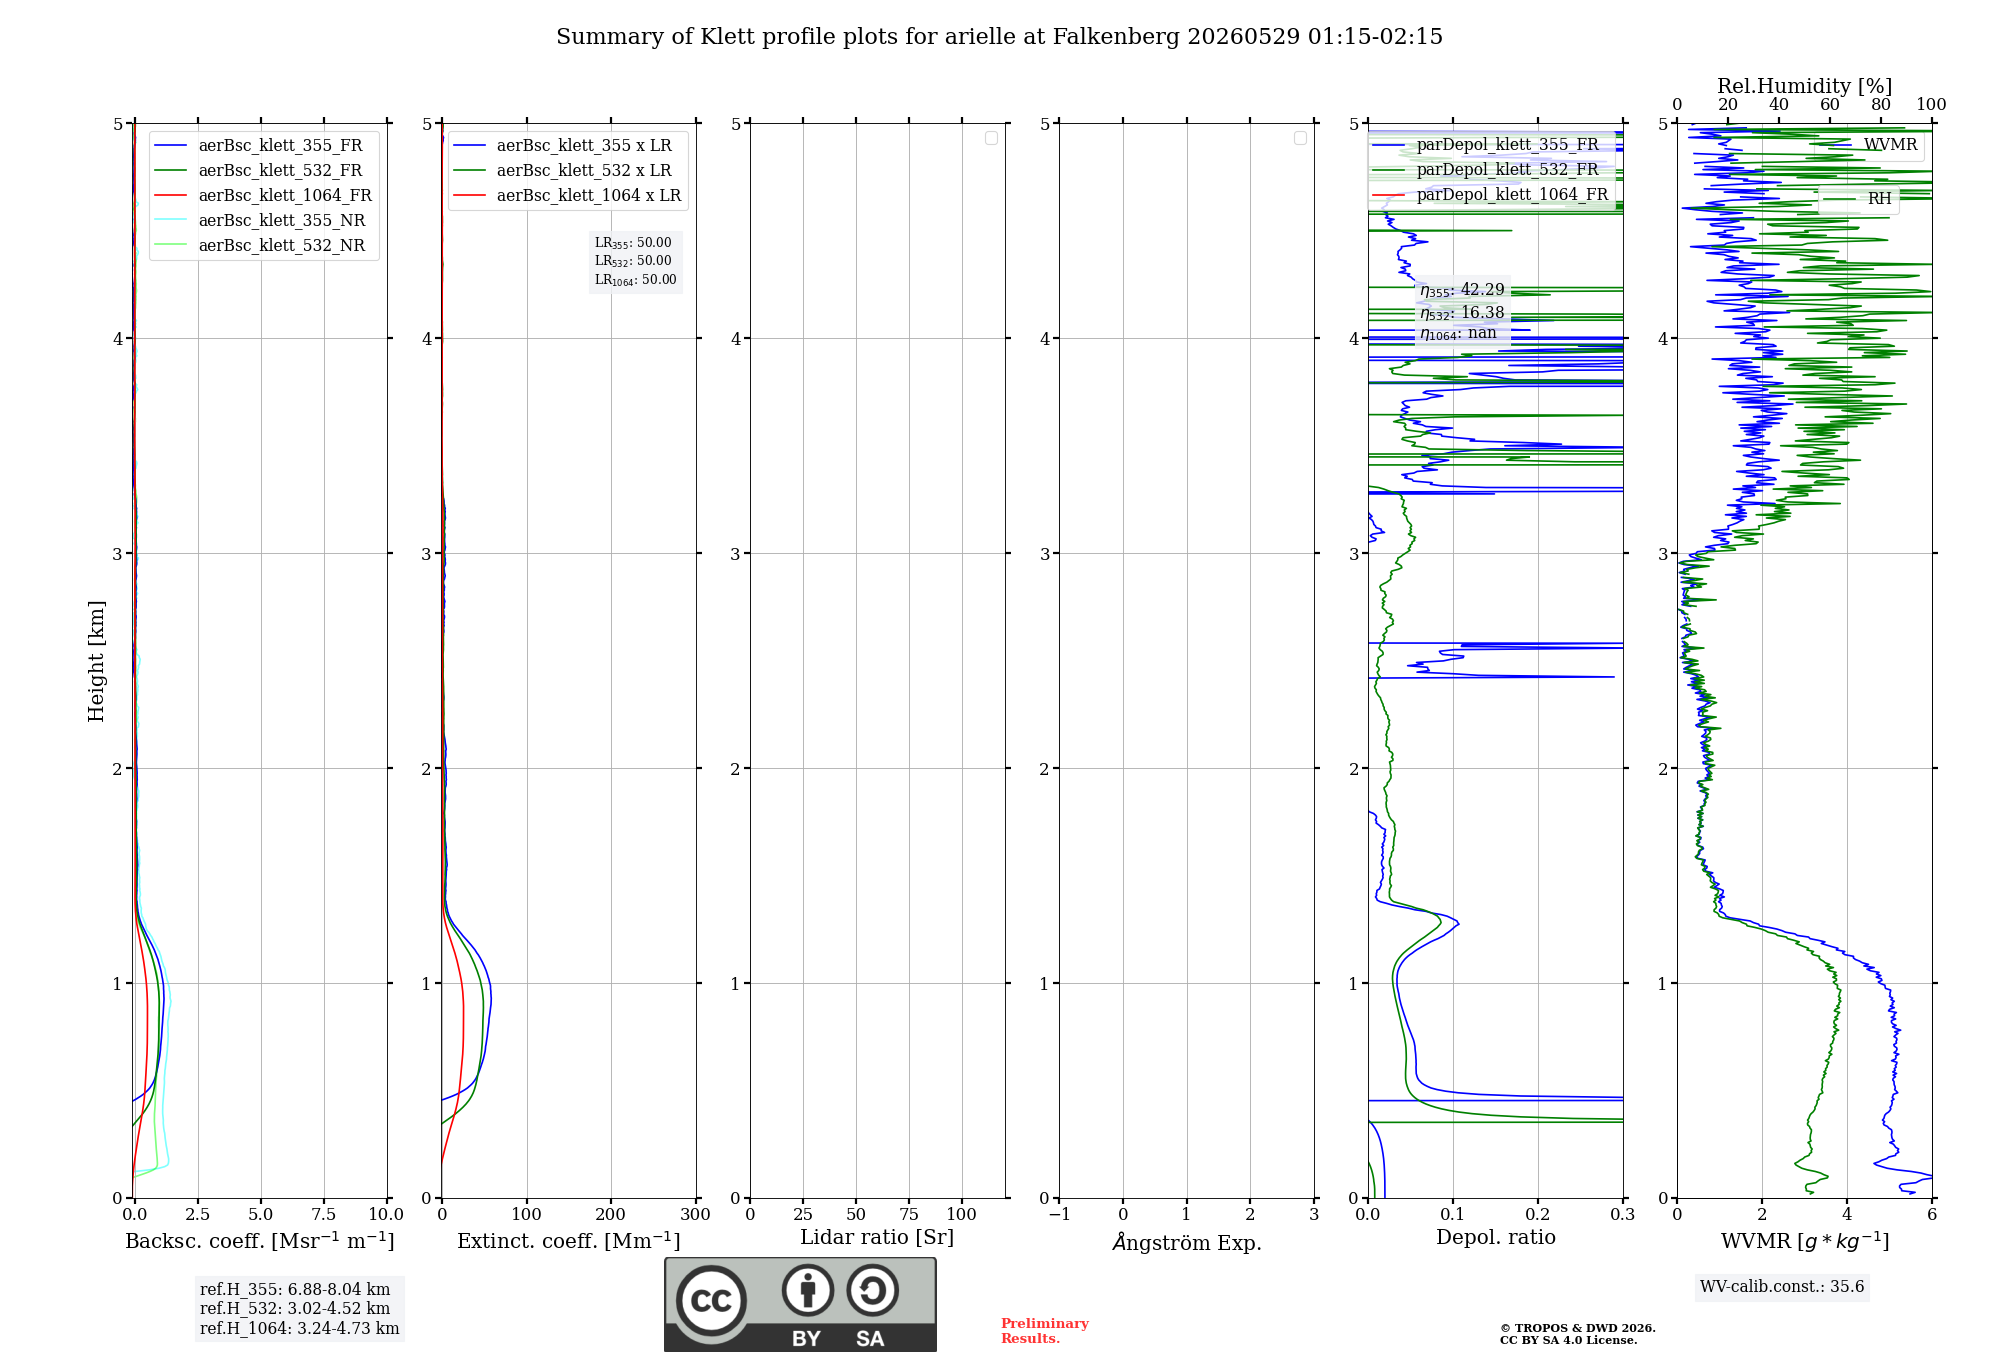
Task: Click the 'Ångström Exp.' axis label
Action: pos(1186,1242)
